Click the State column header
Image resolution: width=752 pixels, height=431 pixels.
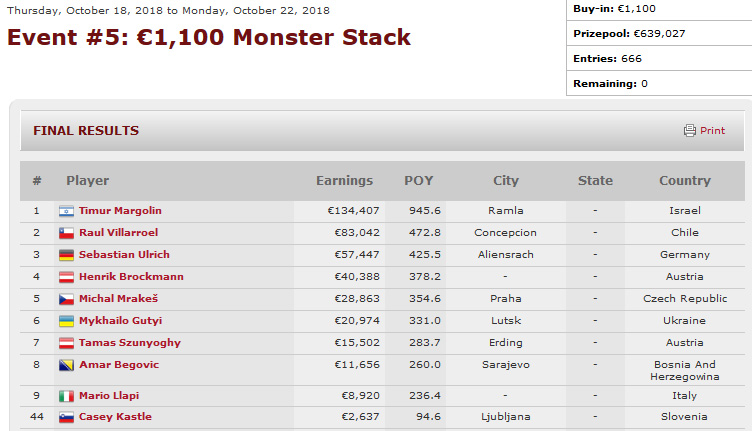(x=595, y=181)
